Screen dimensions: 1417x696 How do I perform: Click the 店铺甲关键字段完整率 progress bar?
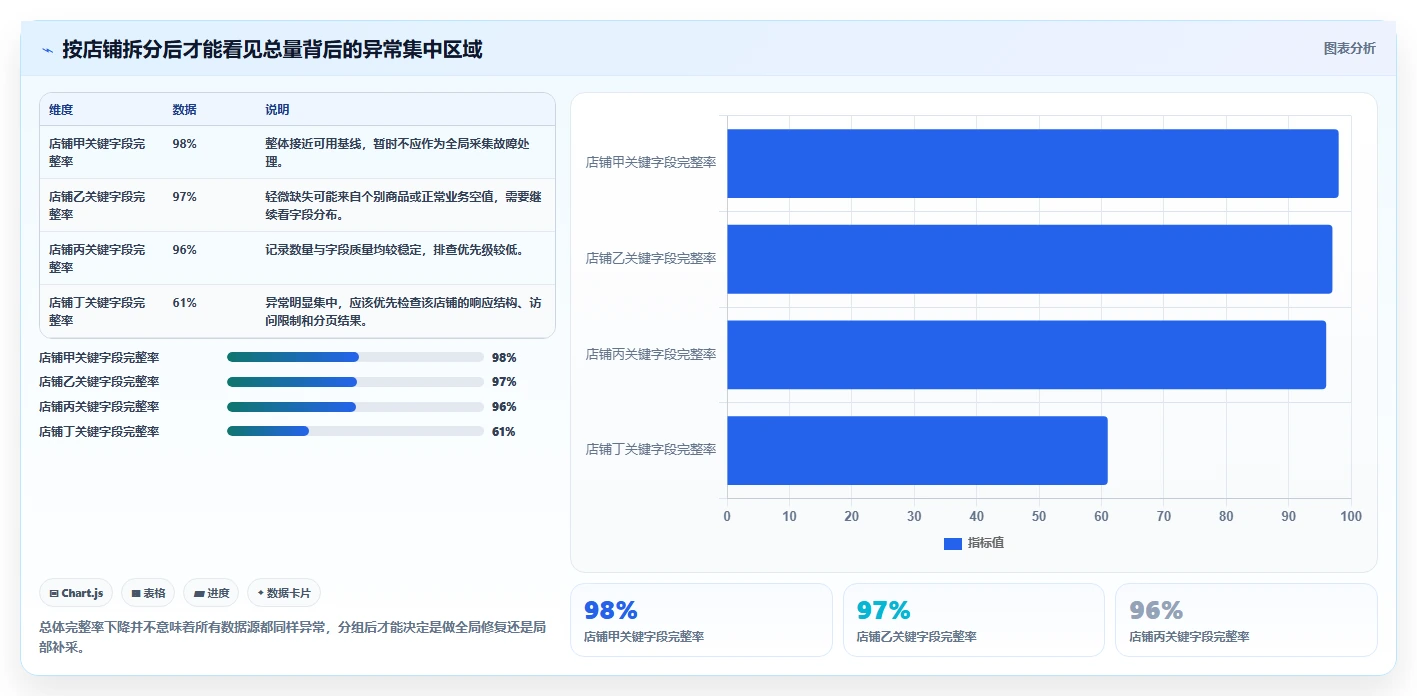tap(355, 357)
